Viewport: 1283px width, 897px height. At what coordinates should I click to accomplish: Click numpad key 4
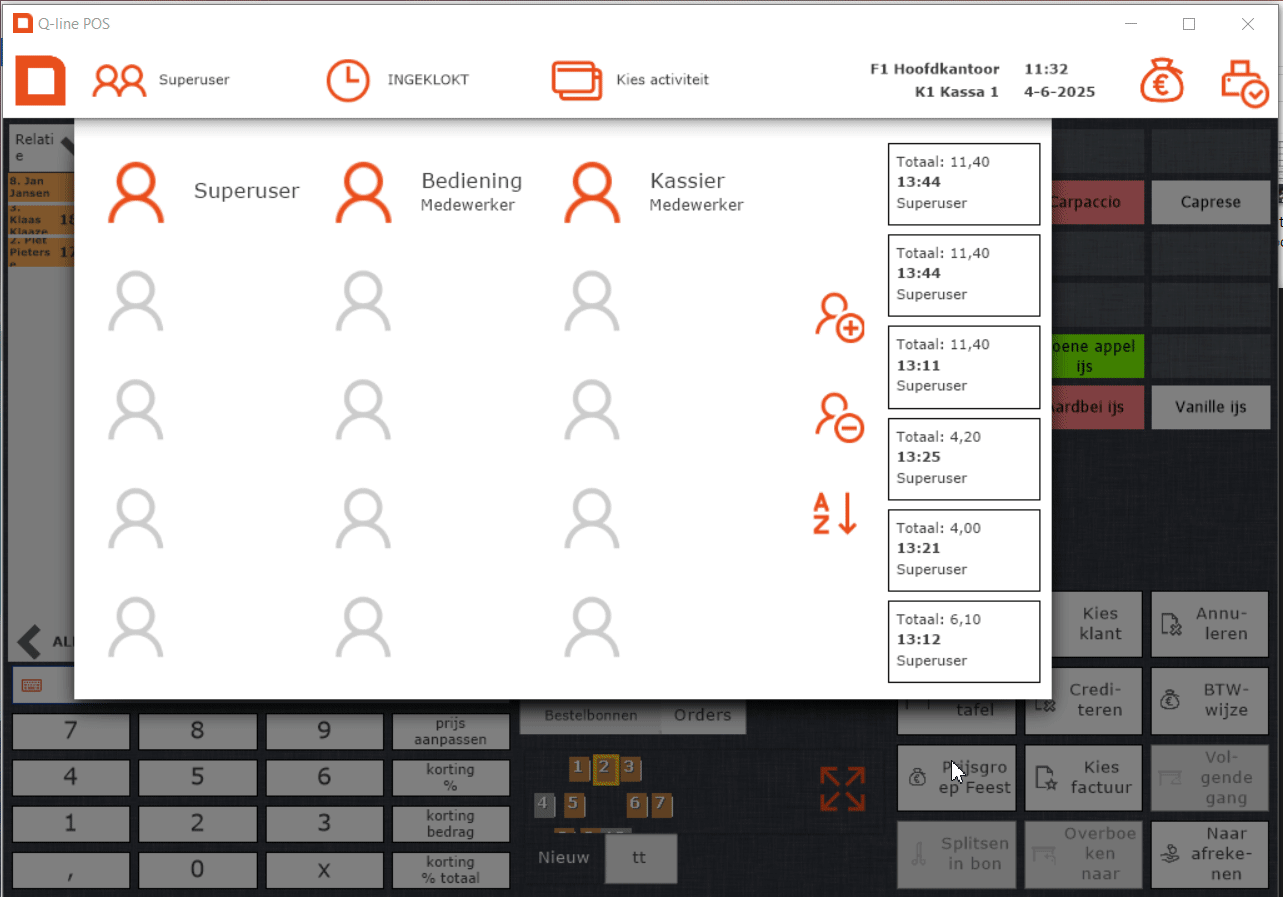(71, 778)
